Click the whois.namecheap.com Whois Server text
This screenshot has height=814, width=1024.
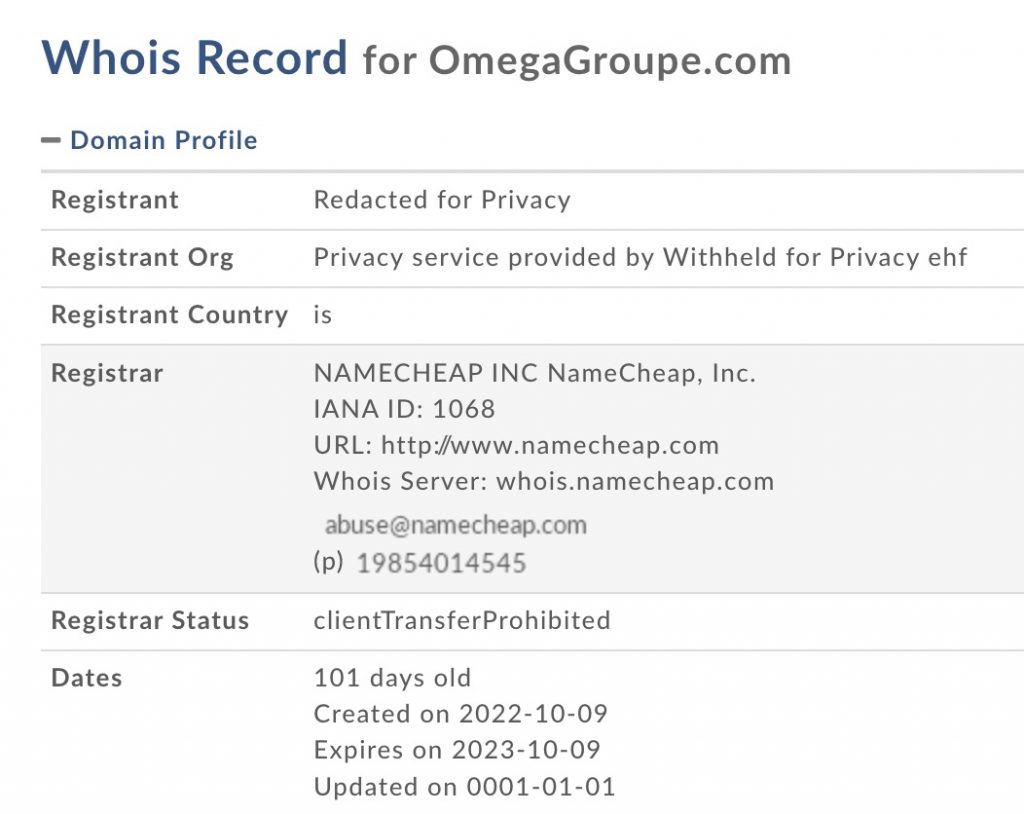tap(635, 481)
